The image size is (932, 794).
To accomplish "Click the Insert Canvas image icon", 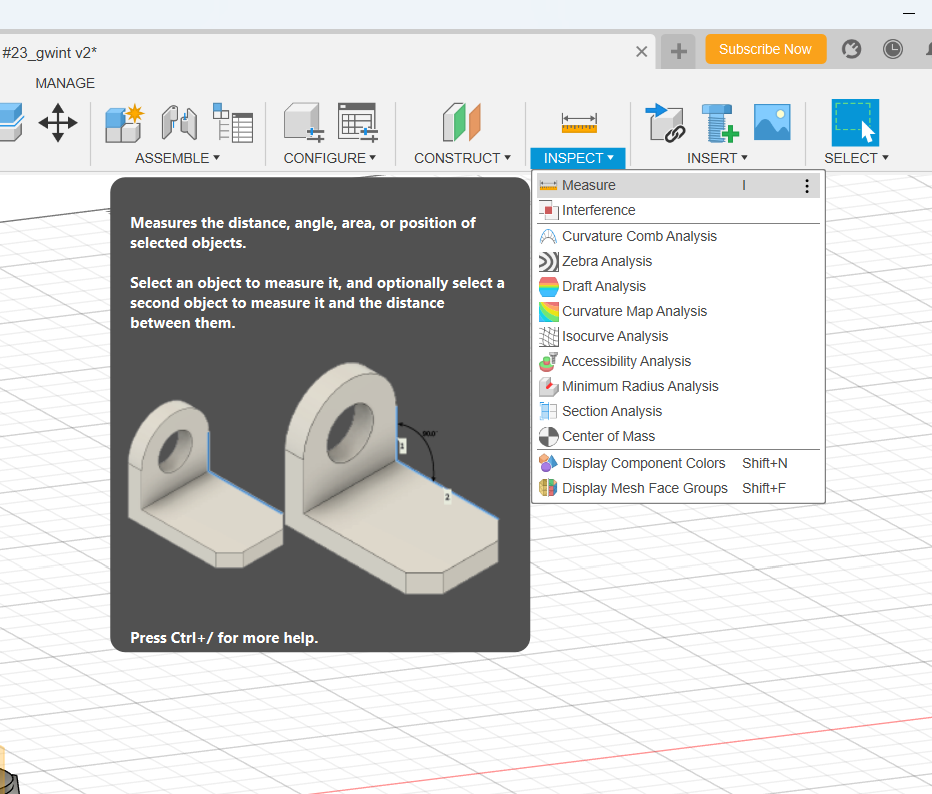I will [772, 122].
